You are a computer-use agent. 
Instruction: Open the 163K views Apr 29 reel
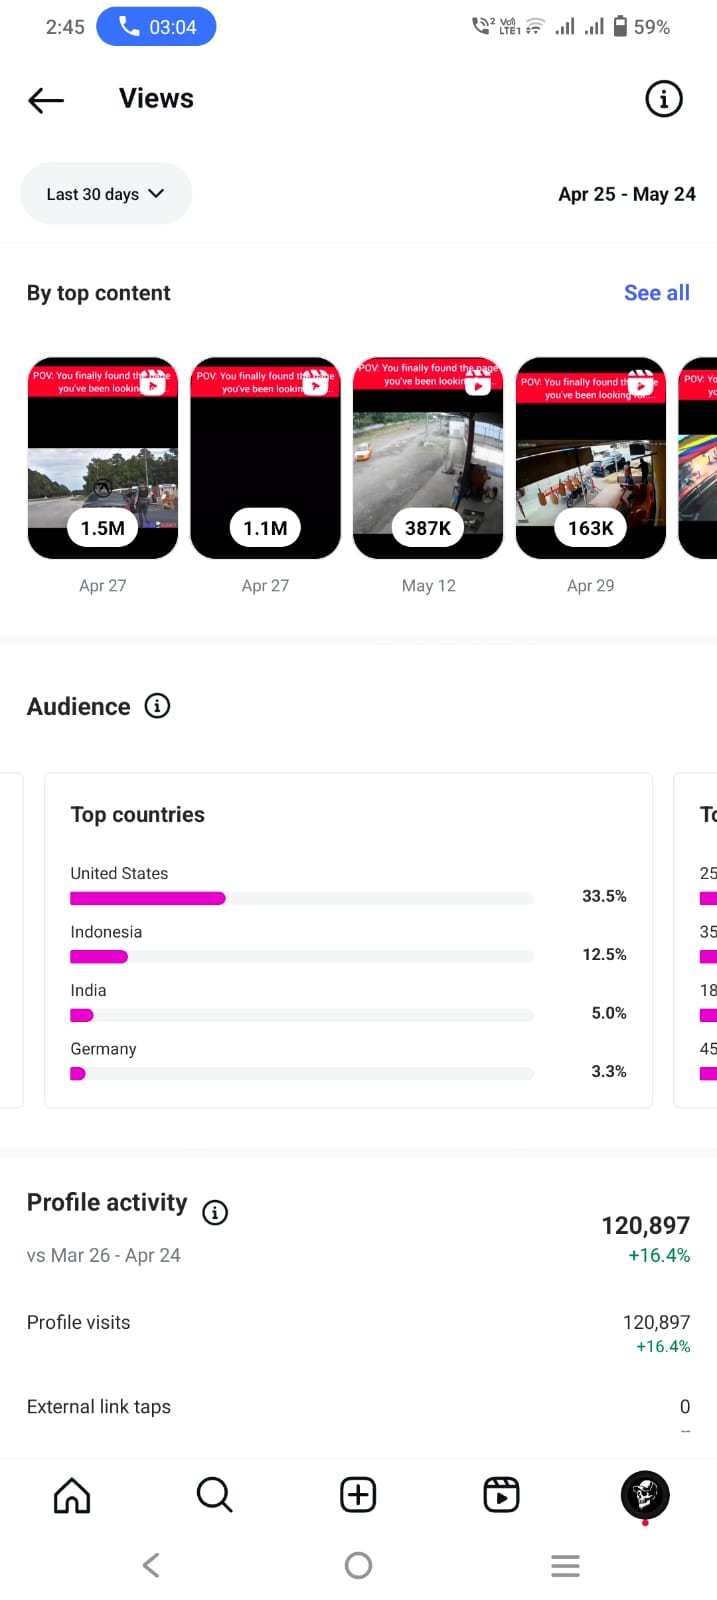[x=591, y=458]
